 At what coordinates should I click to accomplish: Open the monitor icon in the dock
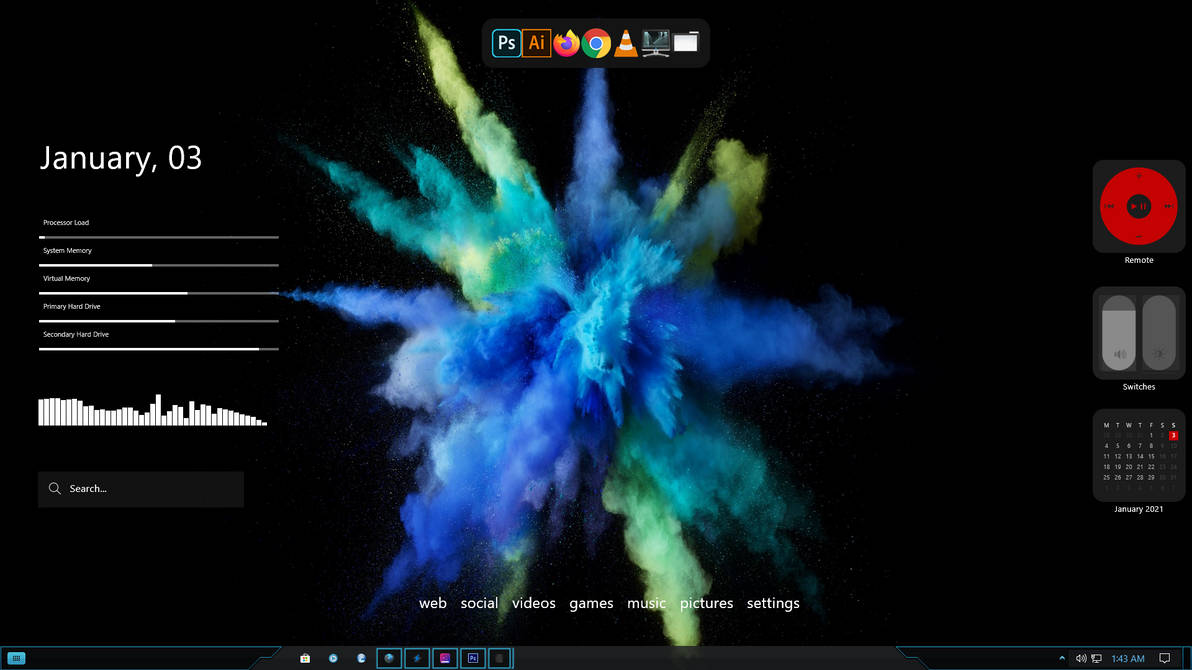(x=655, y=43)
